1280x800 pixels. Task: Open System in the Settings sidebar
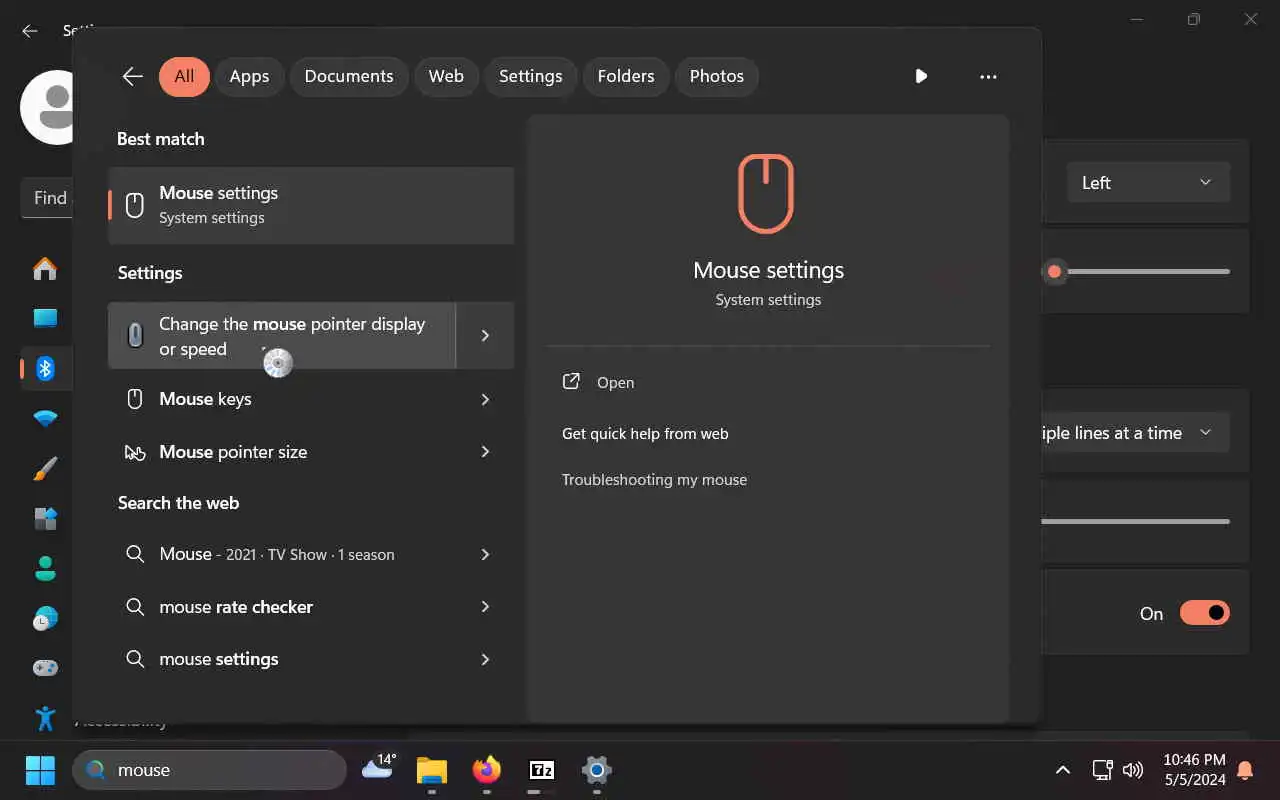45,318
